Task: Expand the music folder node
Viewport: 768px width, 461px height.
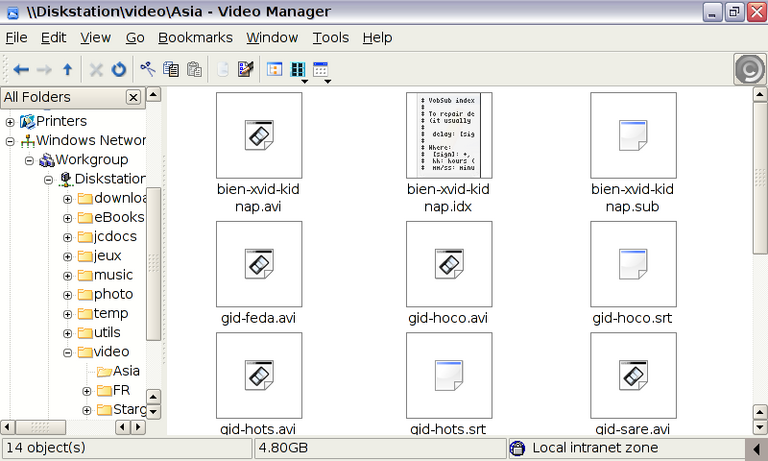Action: click(x=68, y=276)
